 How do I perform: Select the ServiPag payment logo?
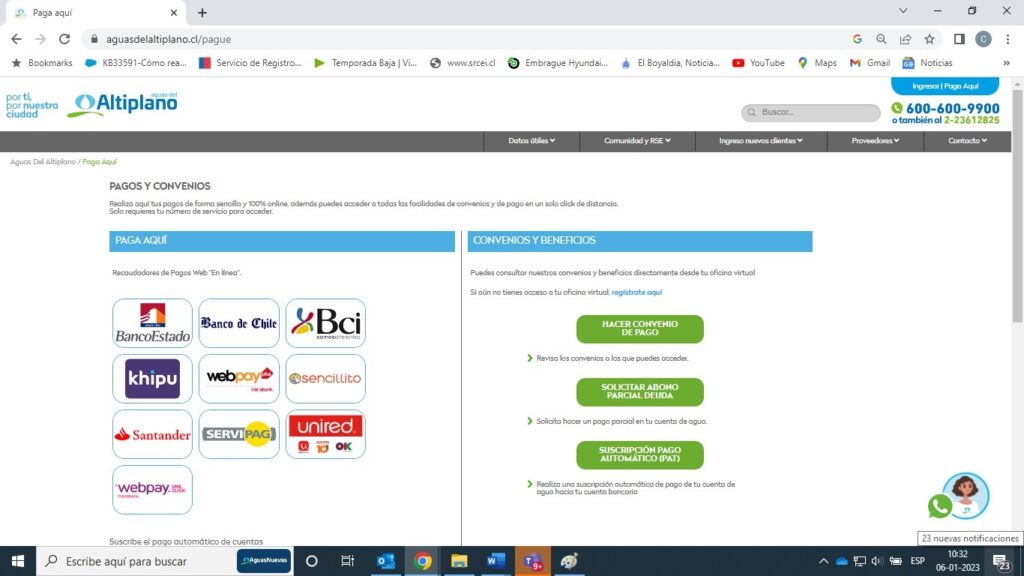(x=239, y=434)
